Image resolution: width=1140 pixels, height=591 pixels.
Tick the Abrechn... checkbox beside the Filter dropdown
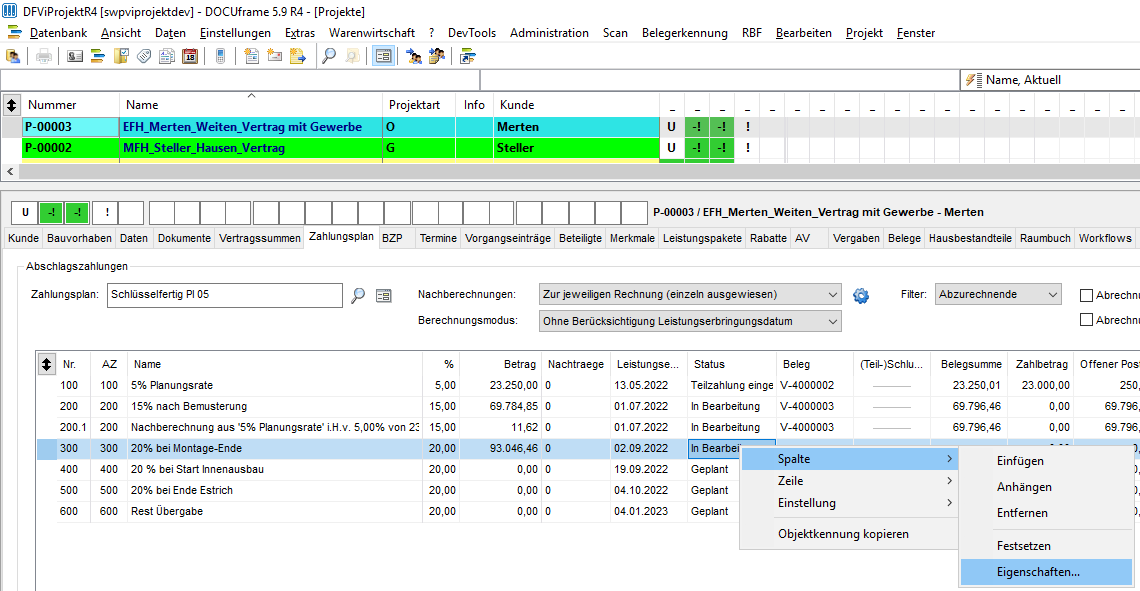[1086, 295]
